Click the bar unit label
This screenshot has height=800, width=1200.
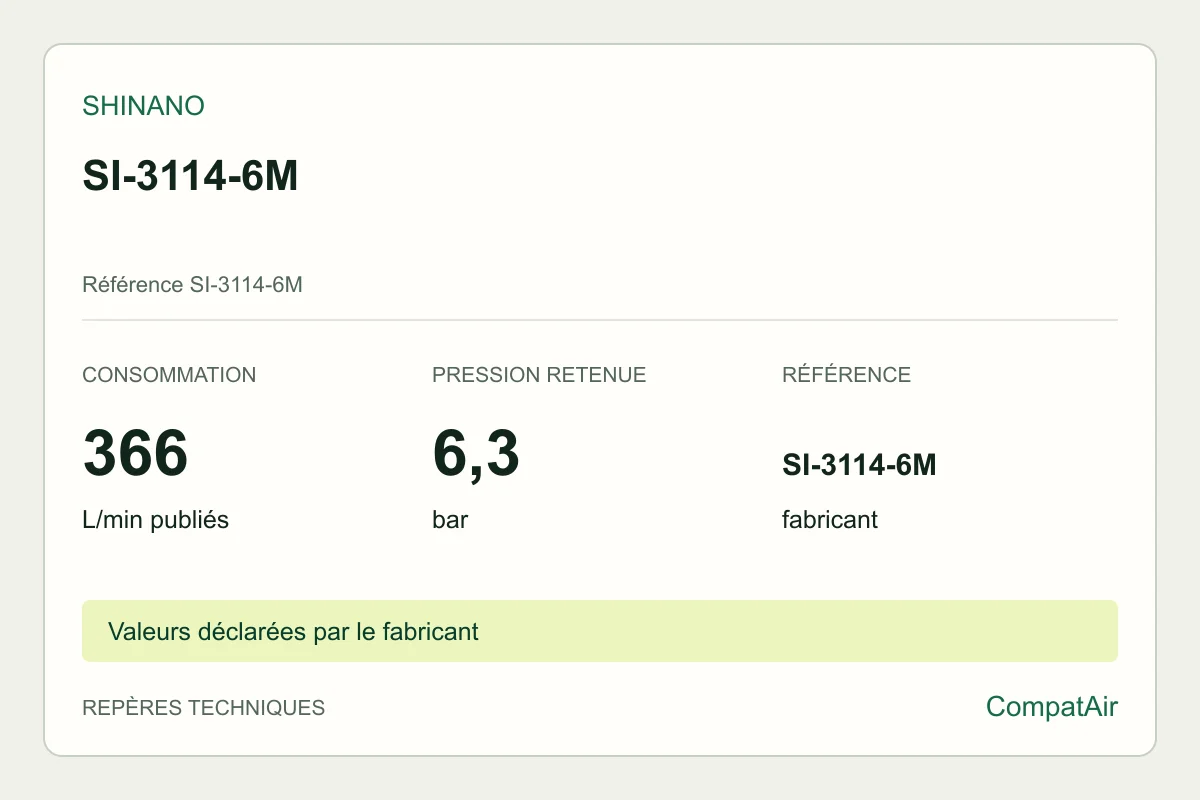click(x=450, y=520)
